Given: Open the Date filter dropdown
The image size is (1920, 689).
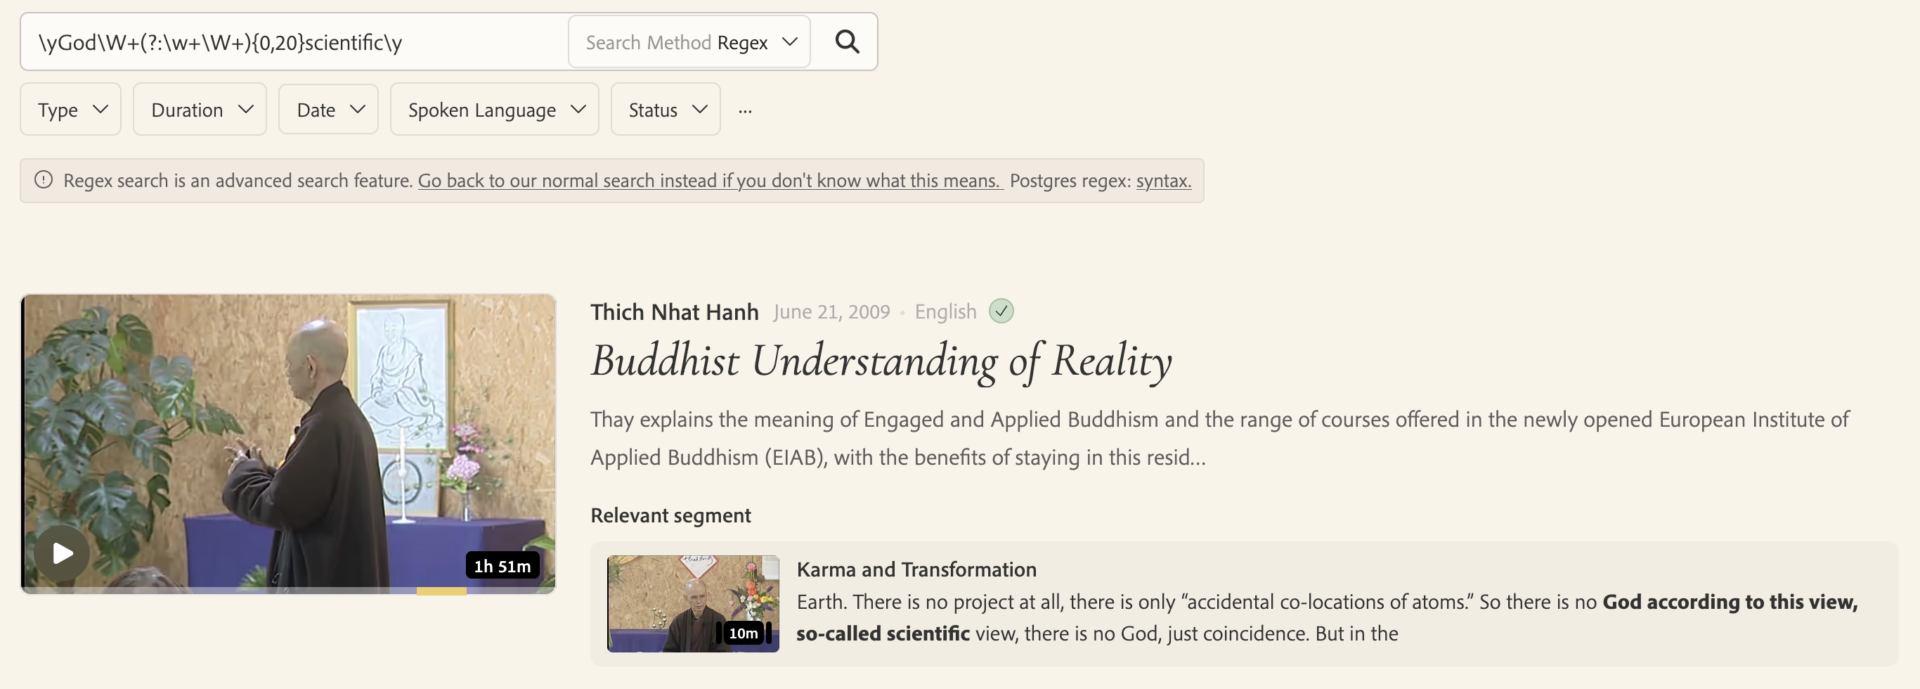Looking at the screenshot, I should click(328, 110).
